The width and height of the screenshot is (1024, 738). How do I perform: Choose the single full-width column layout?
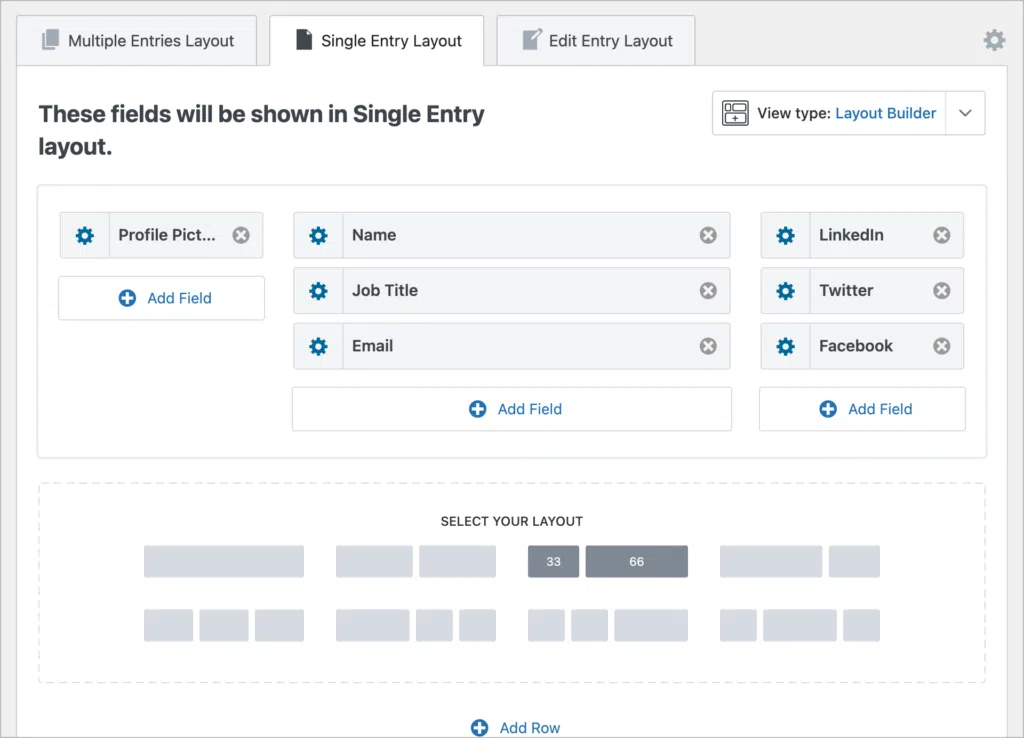click(x=224, y=562)
